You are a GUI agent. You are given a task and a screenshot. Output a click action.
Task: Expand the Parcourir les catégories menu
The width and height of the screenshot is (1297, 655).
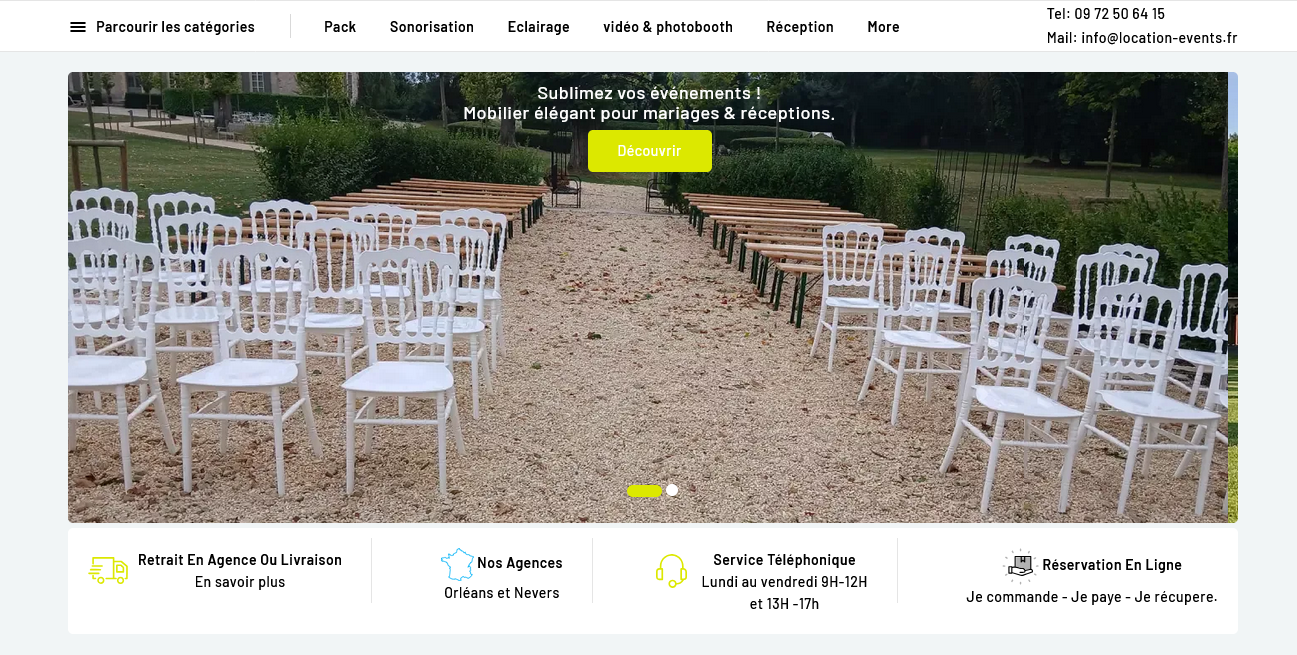point(175,27)
